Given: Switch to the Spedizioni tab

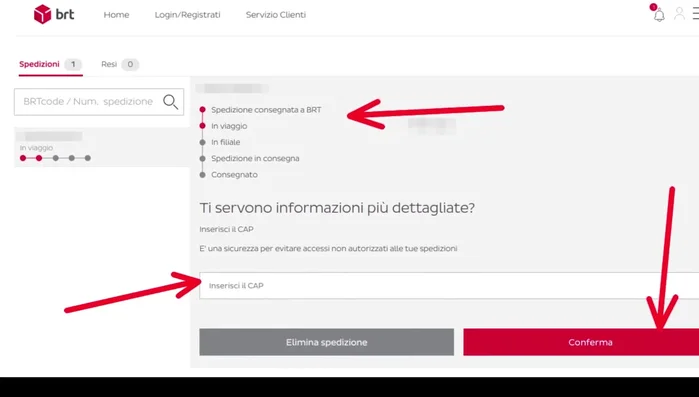Looking at the screenshot, I should 50,65.
